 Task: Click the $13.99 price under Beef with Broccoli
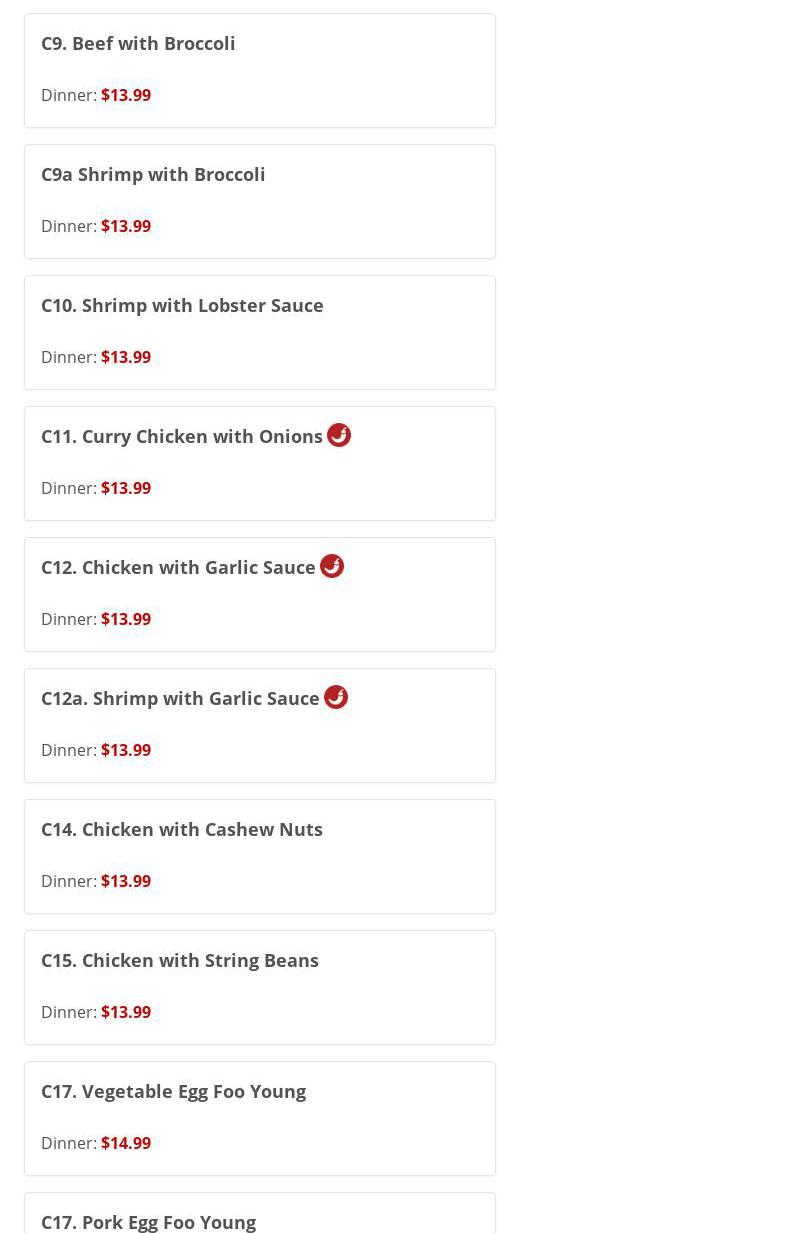coord(126,95)
